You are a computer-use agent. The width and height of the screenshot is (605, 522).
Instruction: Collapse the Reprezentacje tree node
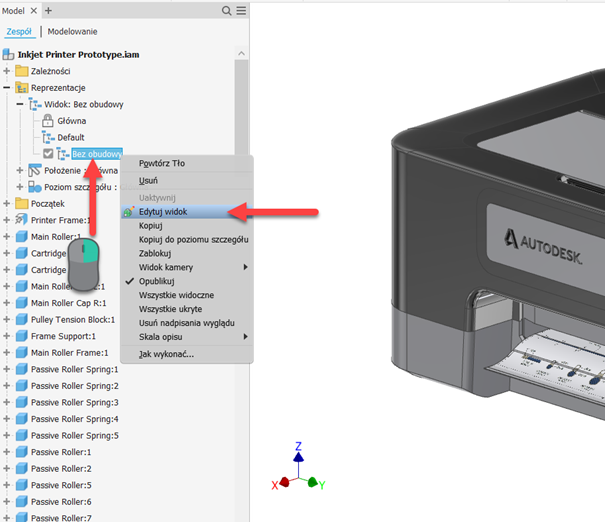[7, 87]
